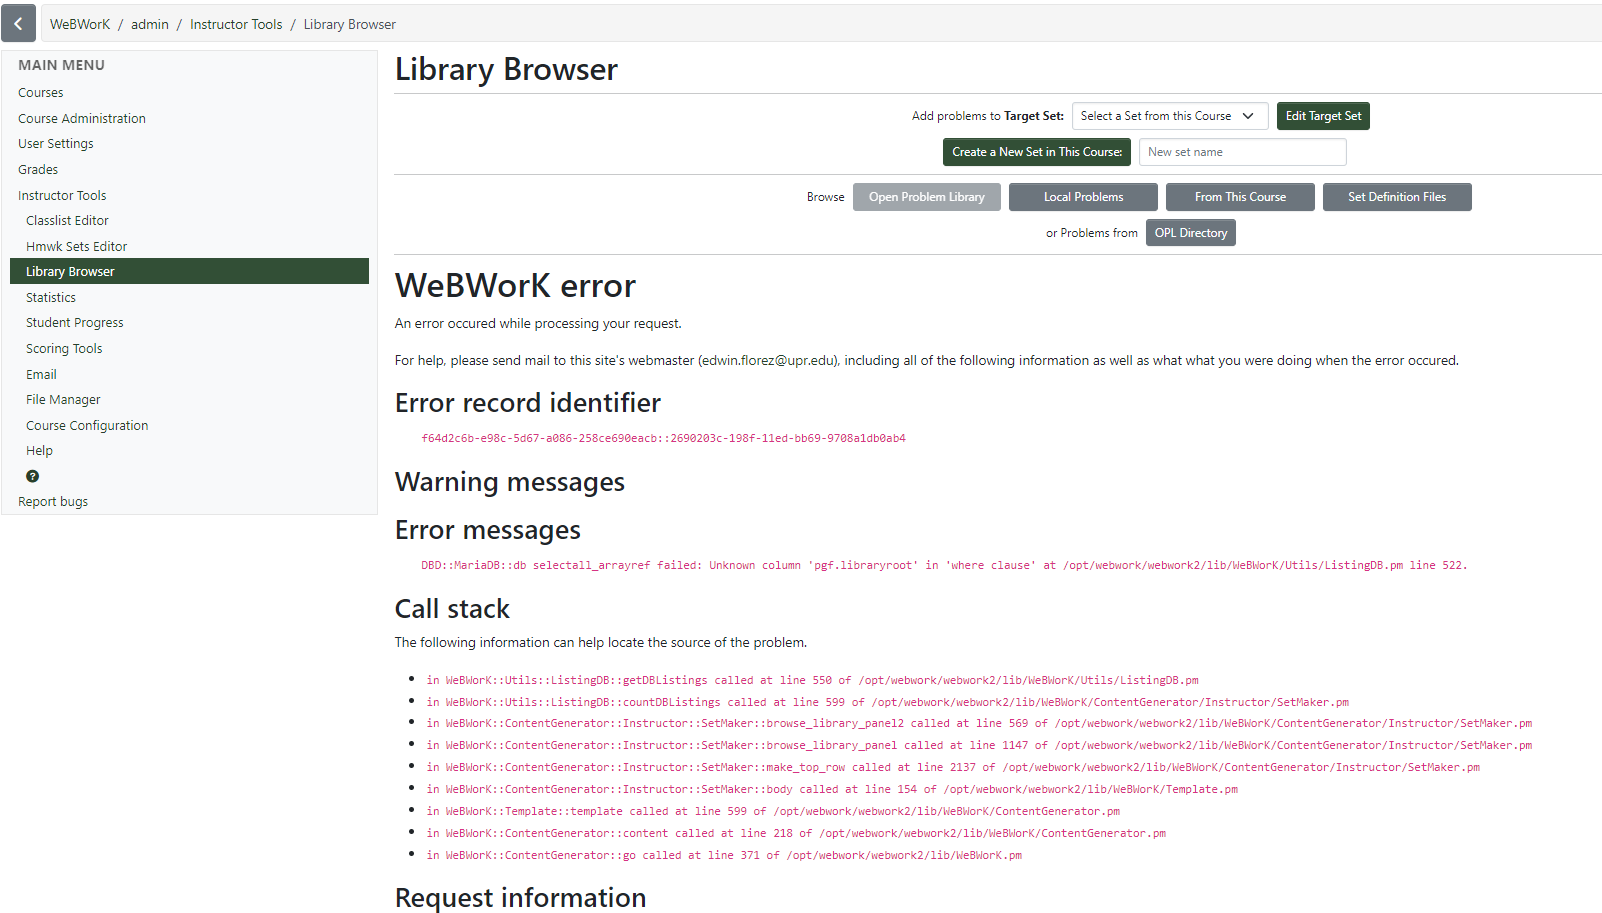Click the getDBListings call stack entry
Screen dimensions: 1602x913
point(812,680)
